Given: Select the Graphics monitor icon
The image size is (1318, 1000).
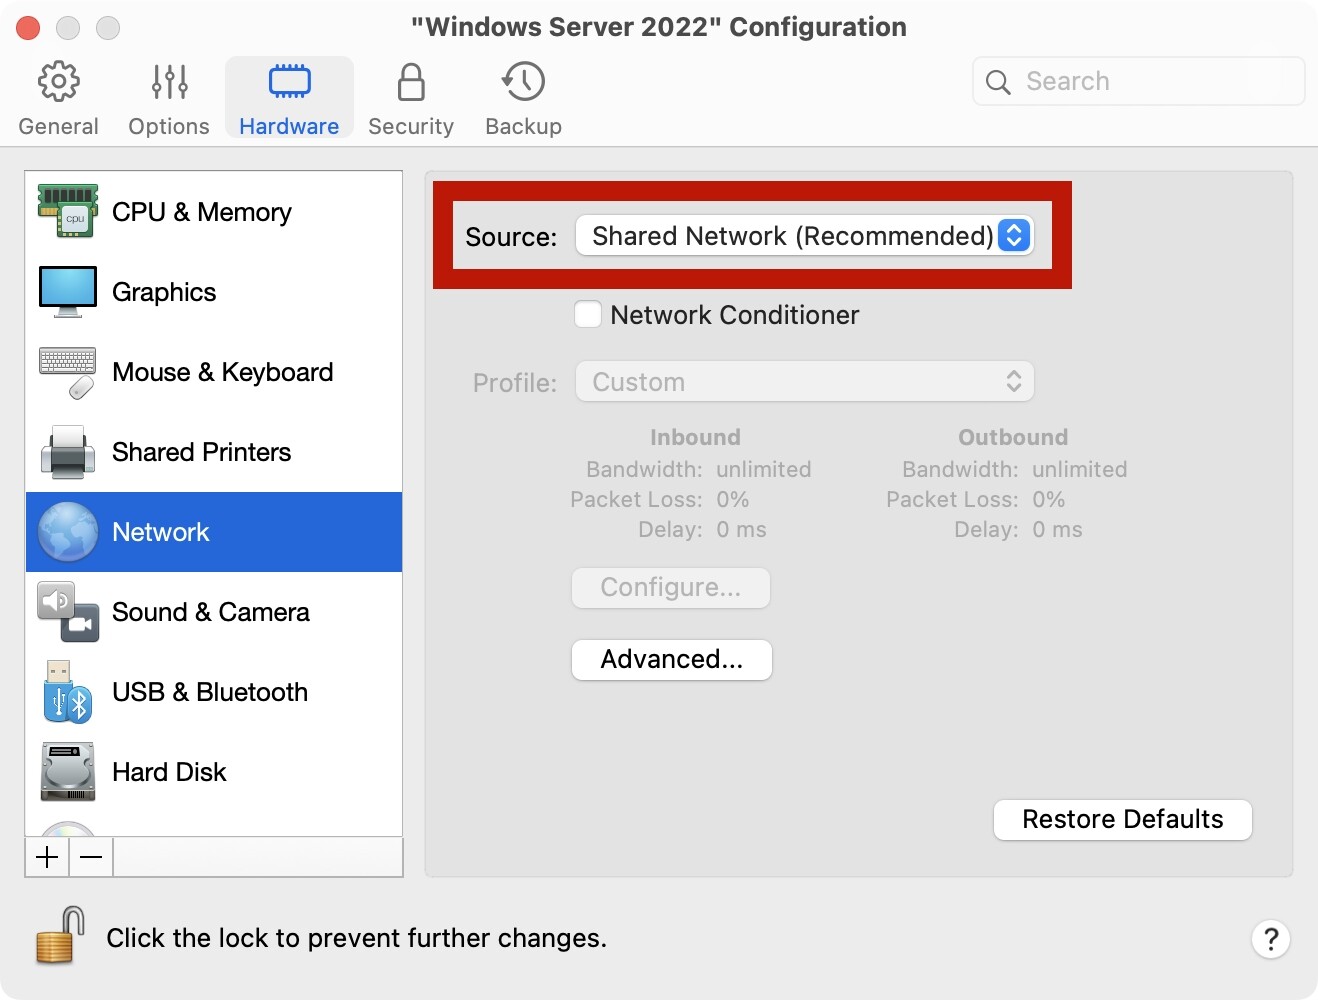Looking at the screenshot, I should tap(68, 291).
